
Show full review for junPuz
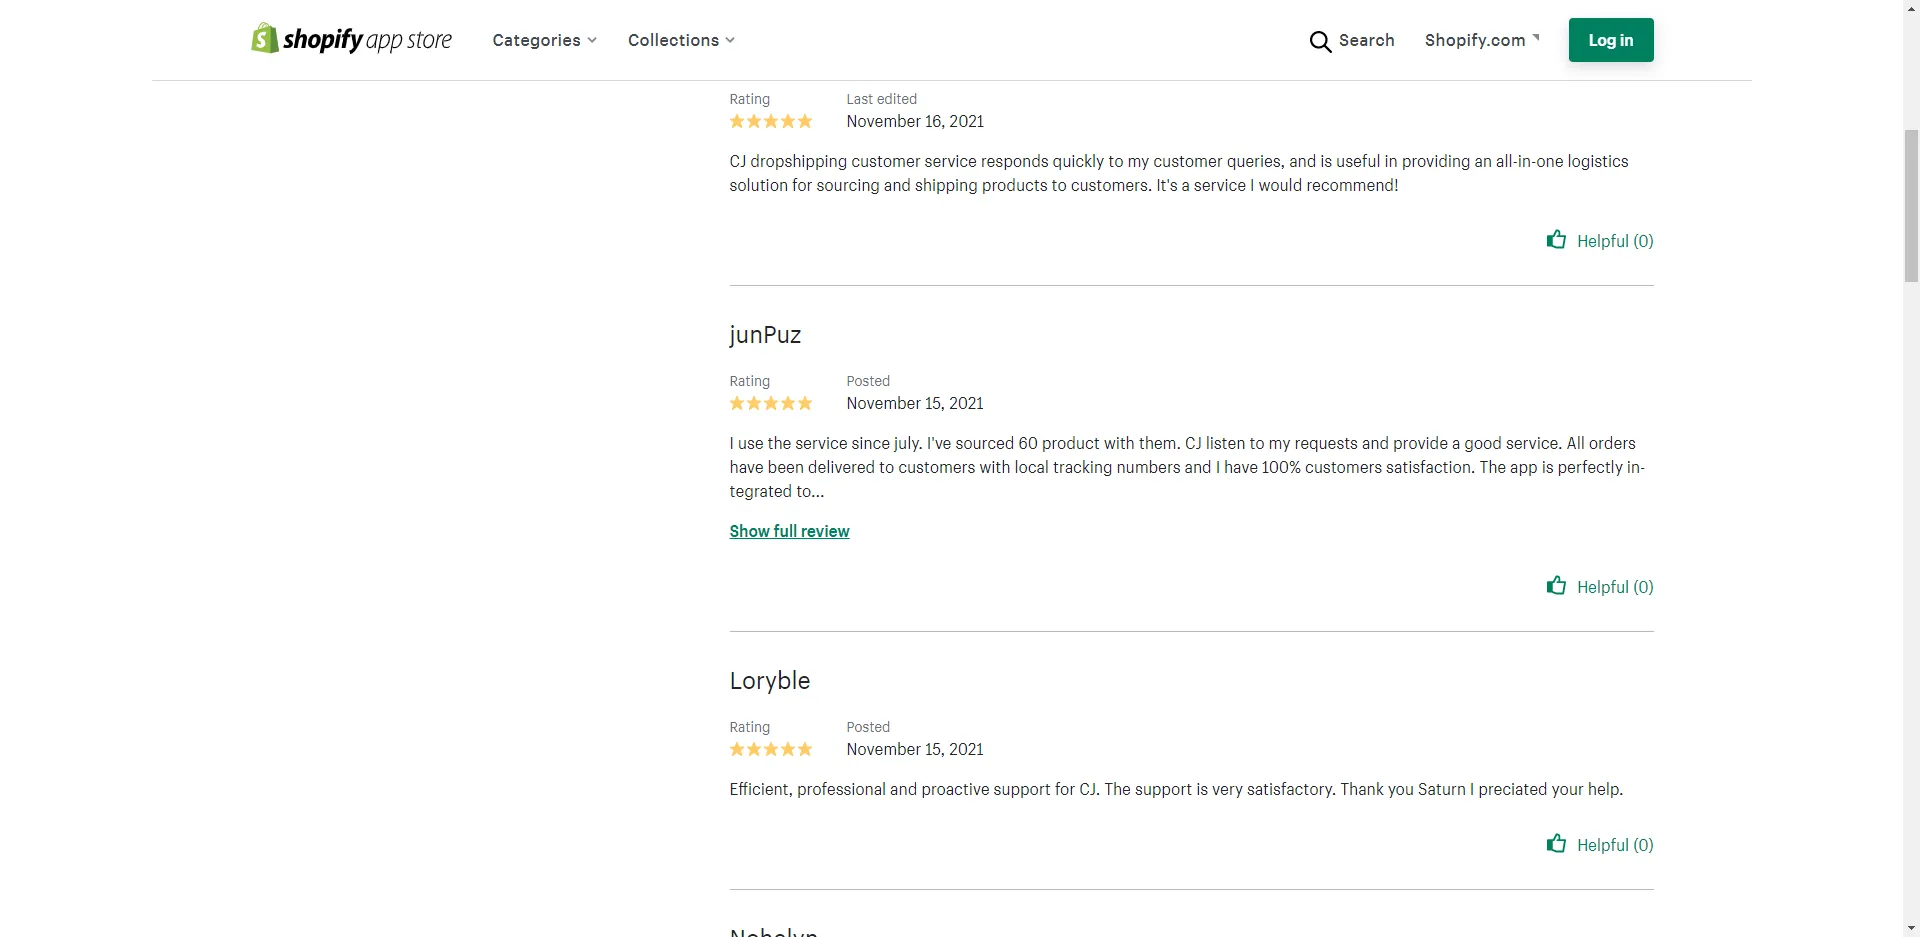tap(789, 531)
